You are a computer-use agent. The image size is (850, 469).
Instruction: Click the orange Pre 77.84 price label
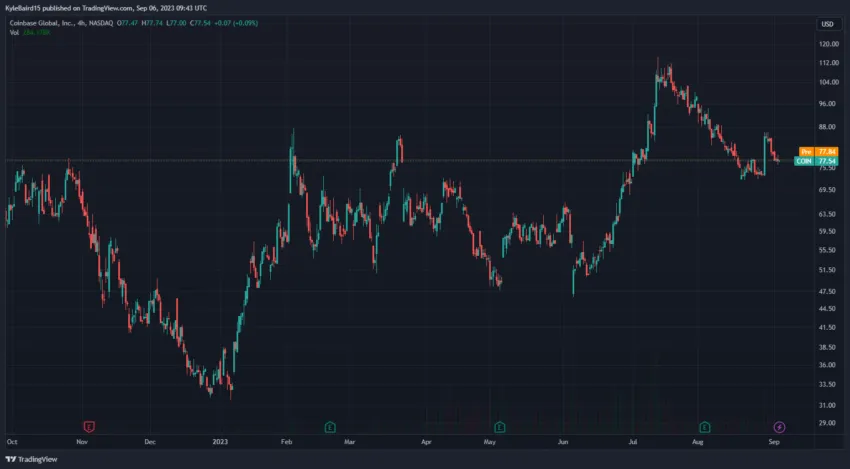click(x=819, y=152)
